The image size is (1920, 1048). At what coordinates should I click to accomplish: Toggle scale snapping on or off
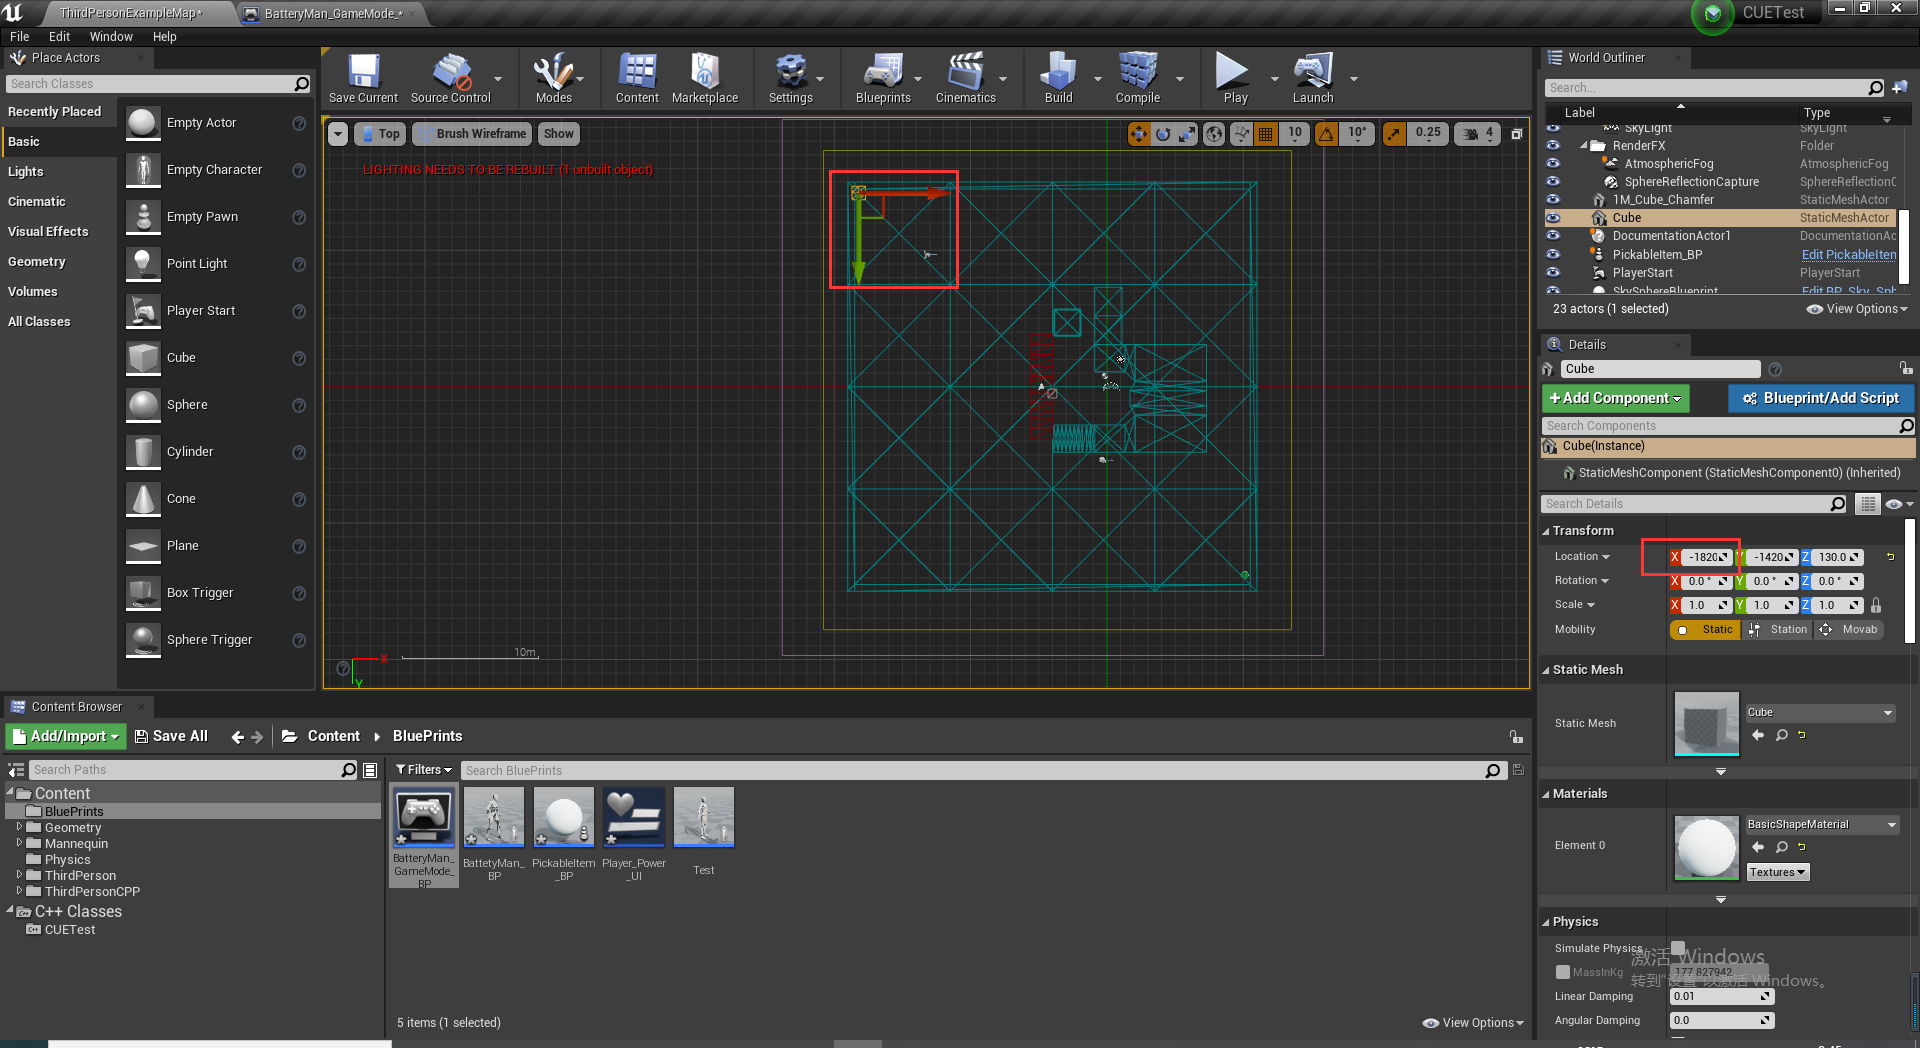tap(1394, 134)
